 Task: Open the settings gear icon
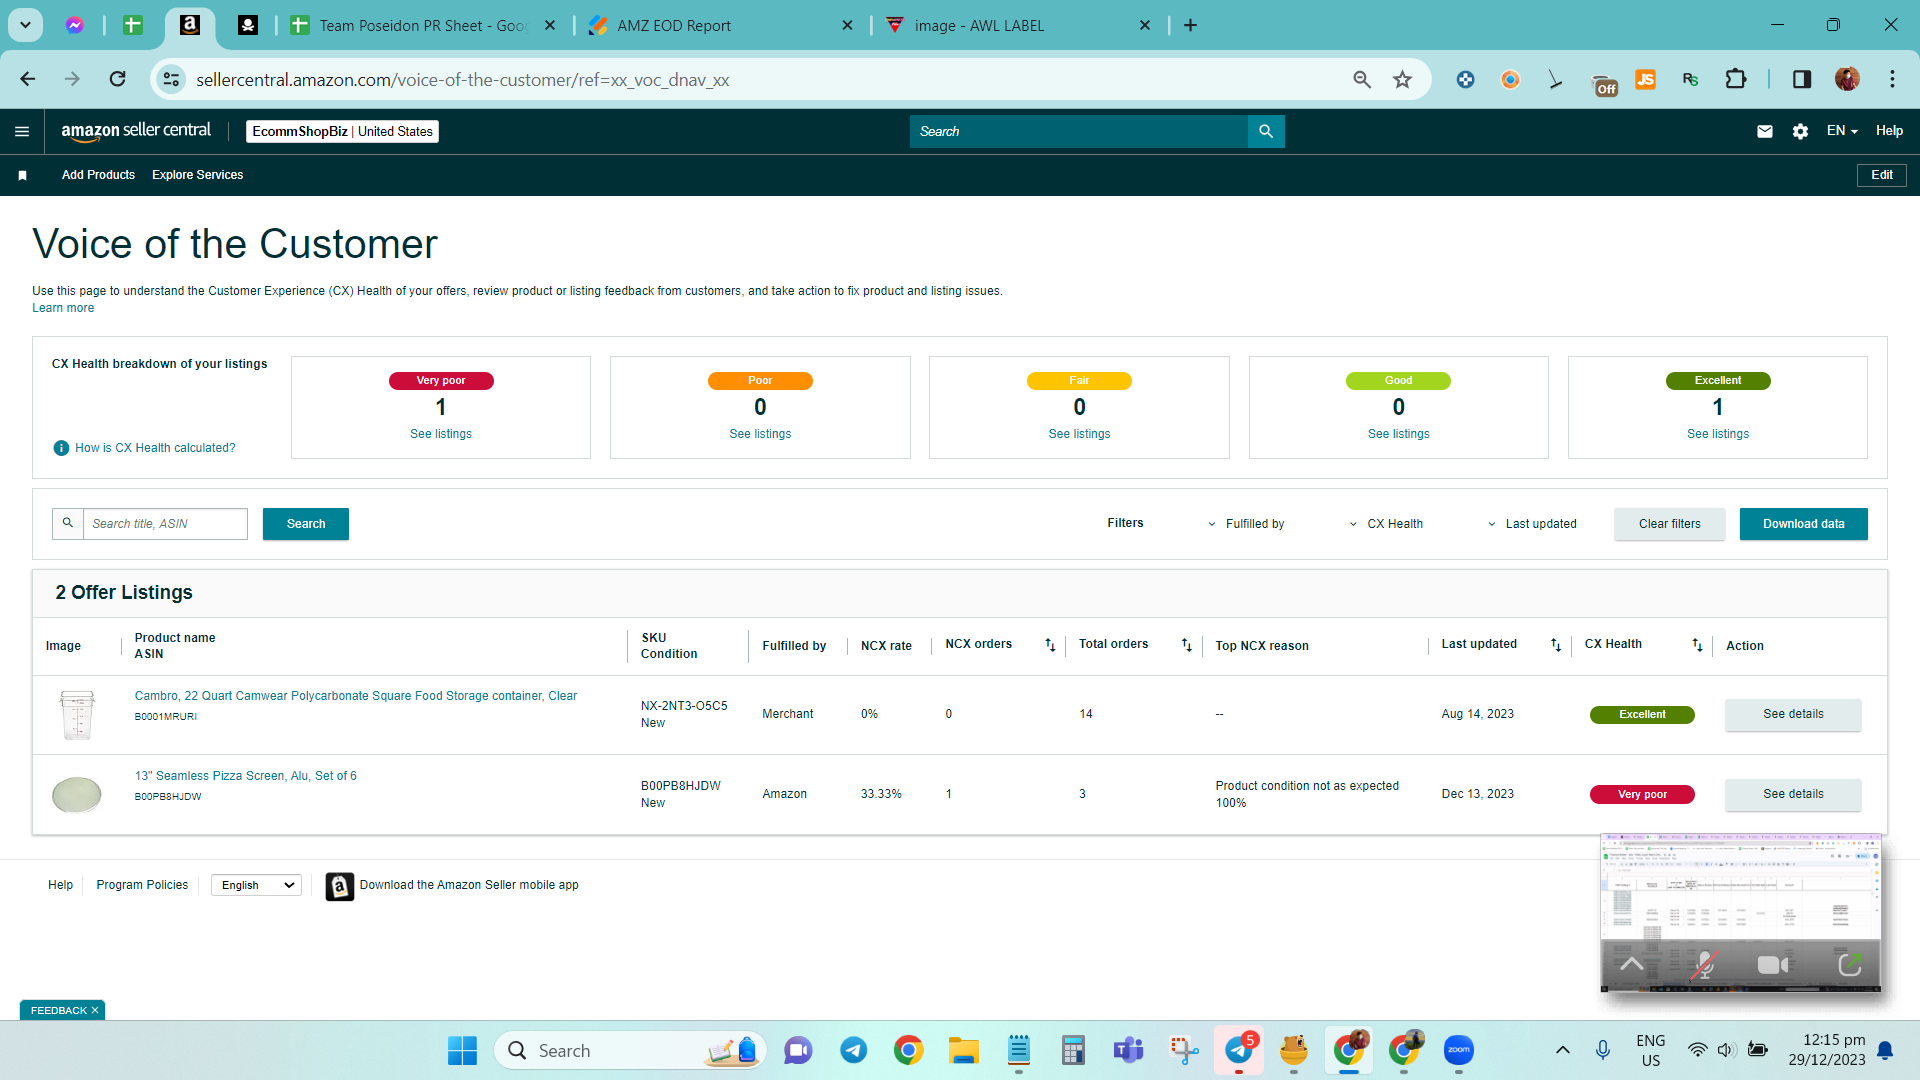click(1800, 131)
